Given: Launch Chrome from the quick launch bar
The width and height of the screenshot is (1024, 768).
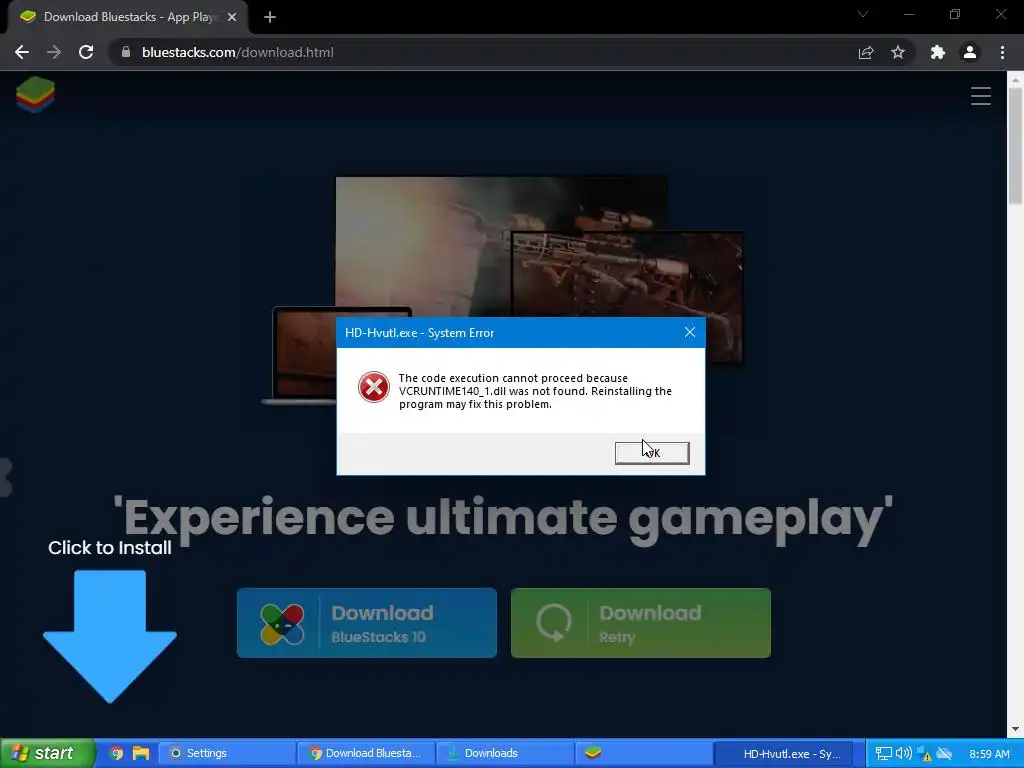Looking at the screenshot, I should [x=116, y=753].
